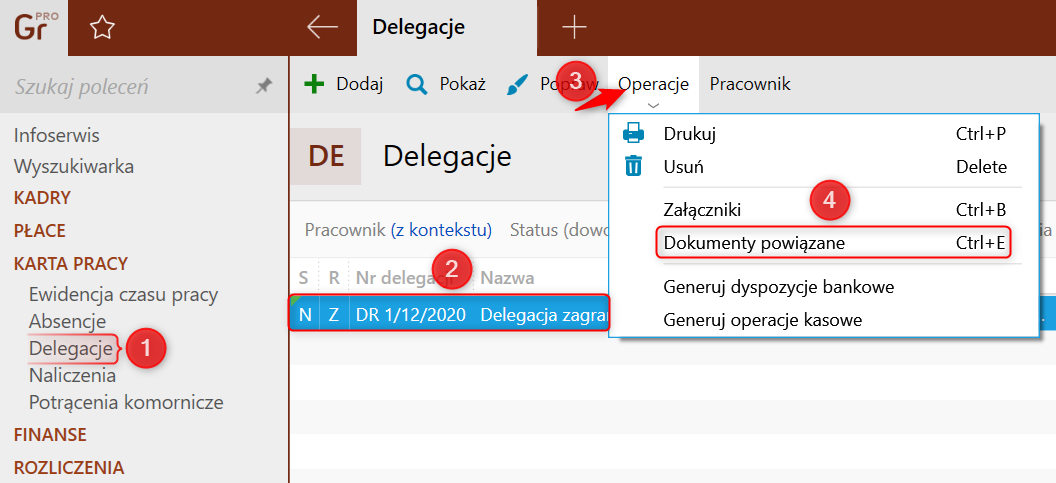Expand the KADRY section in sidebar
1056x483 pixels.
click(43, 198)
